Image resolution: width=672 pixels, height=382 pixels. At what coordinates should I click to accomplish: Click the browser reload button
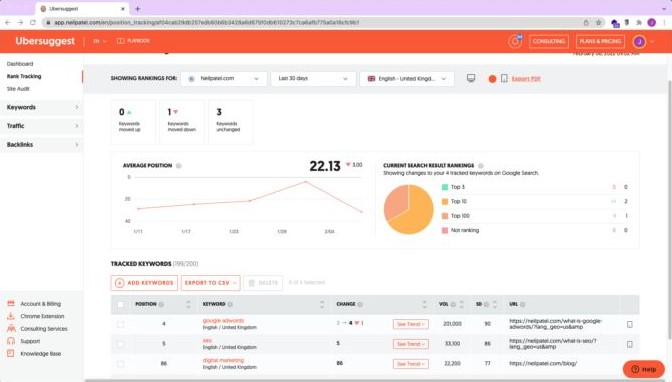[33, 22]
